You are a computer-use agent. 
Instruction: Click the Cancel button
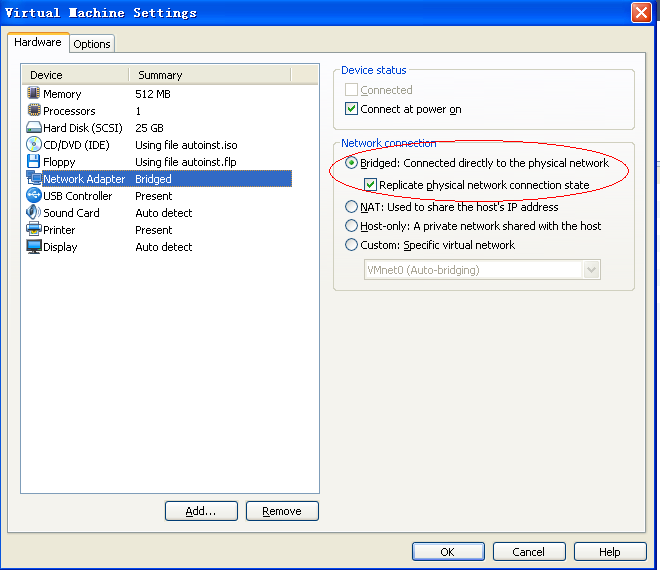pos(529,552)
